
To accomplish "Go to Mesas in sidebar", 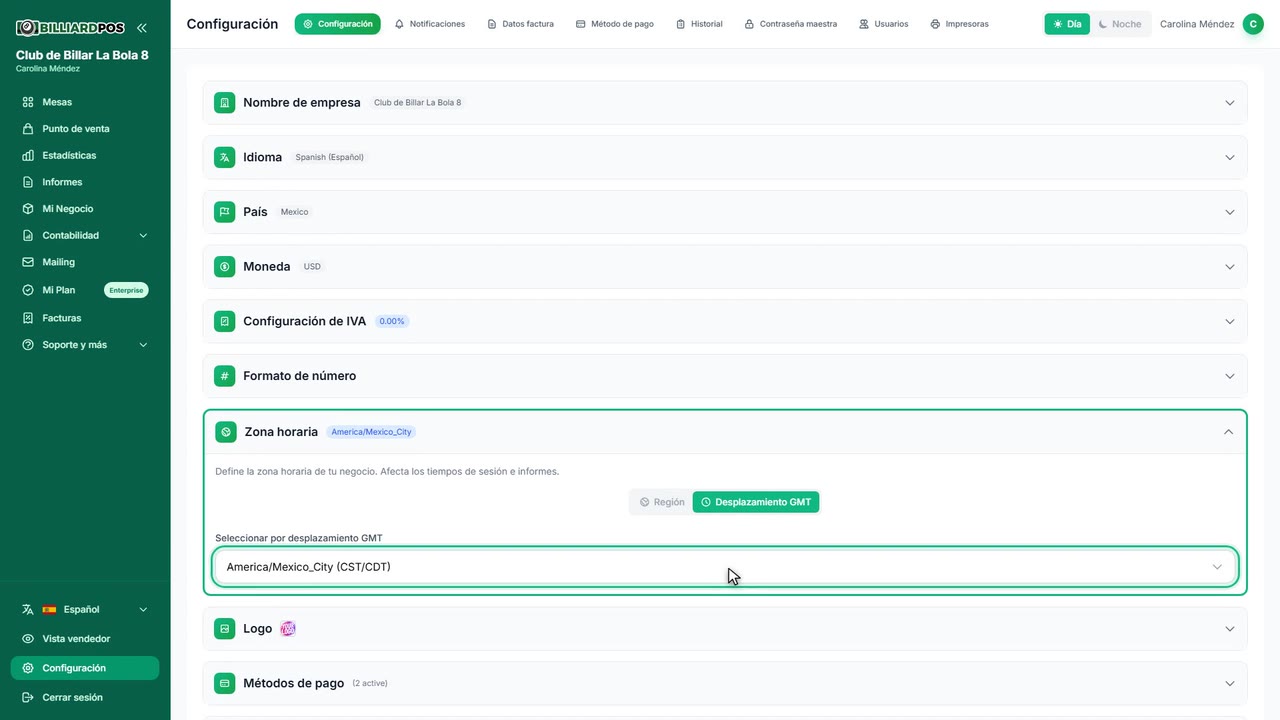I will (x=85, y=102).
